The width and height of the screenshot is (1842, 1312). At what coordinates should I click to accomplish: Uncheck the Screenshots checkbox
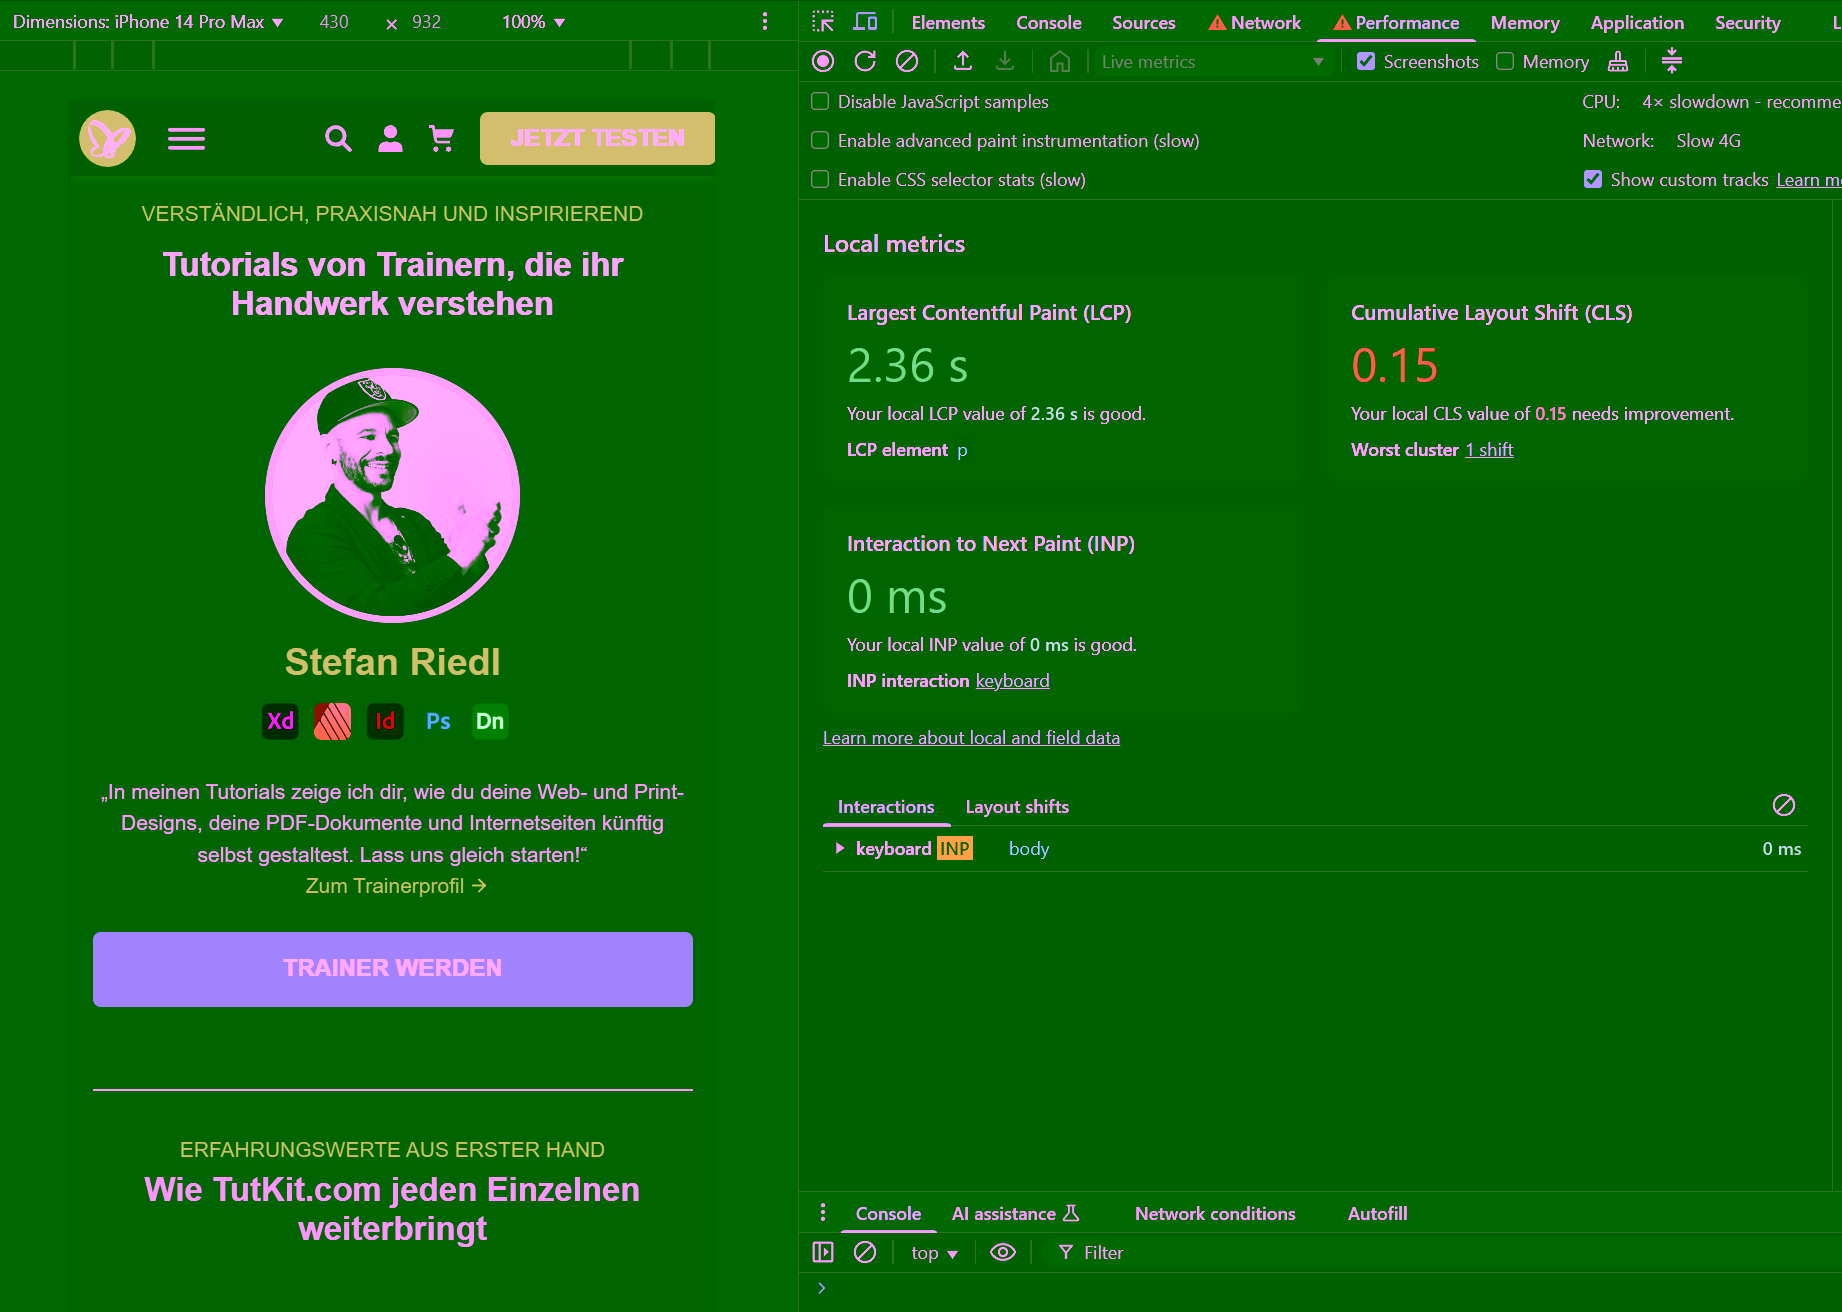point(1366,62)
